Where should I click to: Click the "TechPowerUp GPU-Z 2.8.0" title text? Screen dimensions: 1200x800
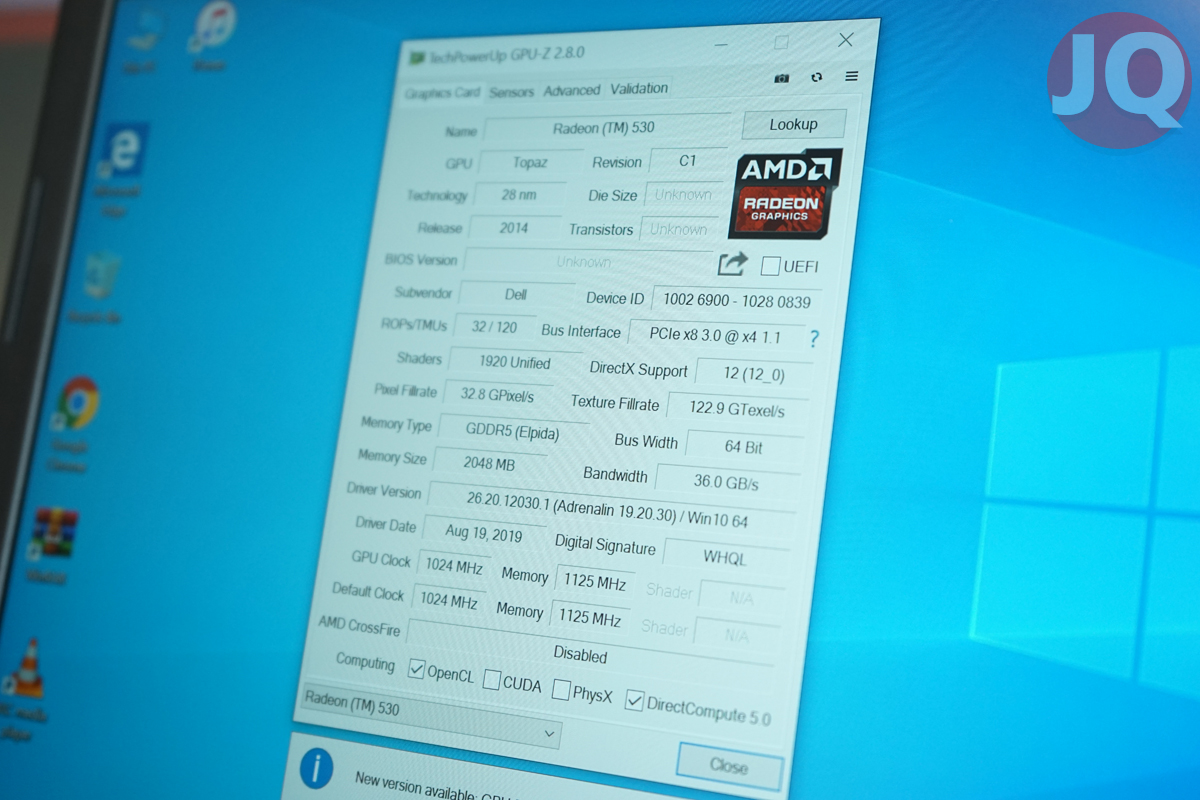506,54
